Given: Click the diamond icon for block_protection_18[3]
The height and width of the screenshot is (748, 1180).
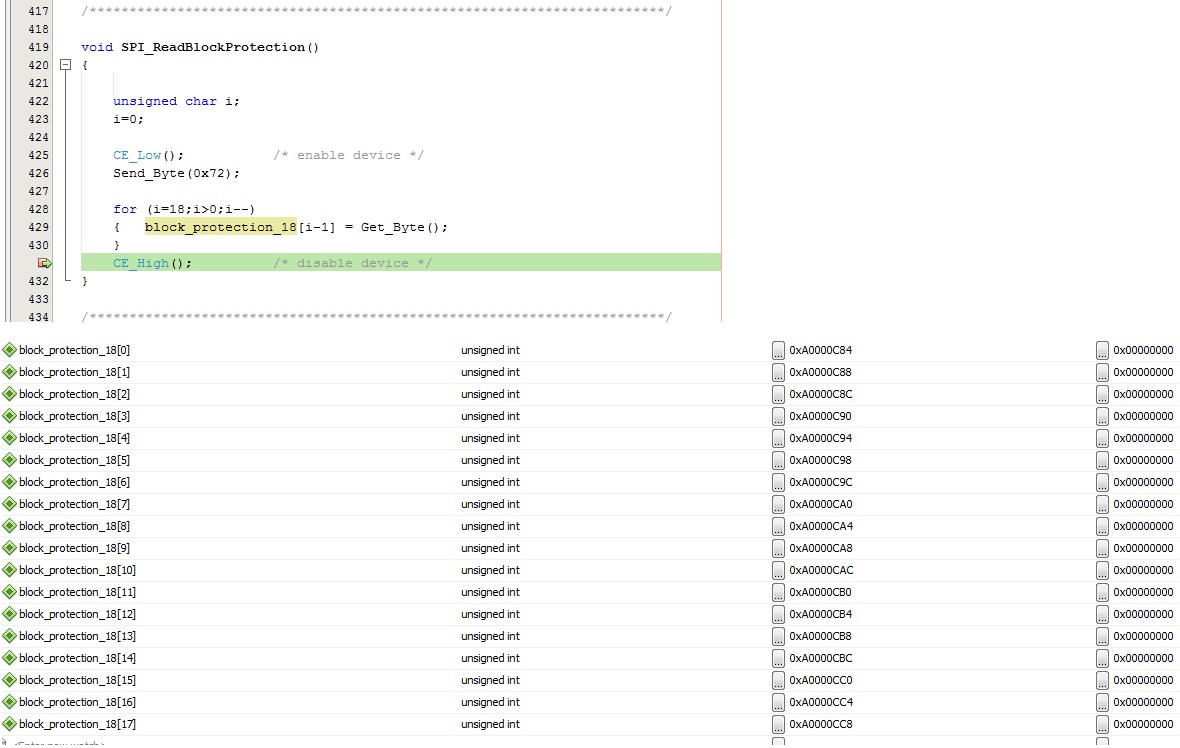Looking at the screenshot, I should [9, 416].
